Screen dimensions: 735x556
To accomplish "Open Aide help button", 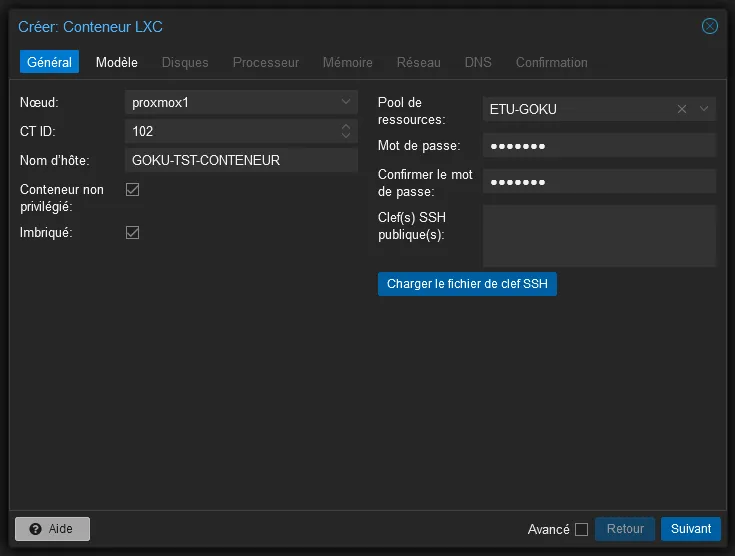I will pyautogui.click(x=52, y=529).
